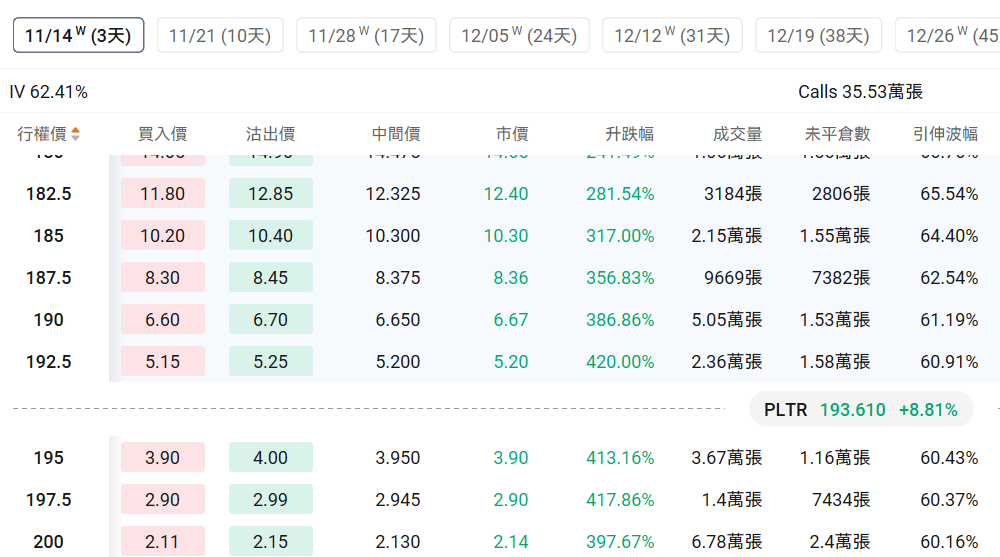Sort by strike price using the 行權價 sort icon
The image size is (1000, 557).
point(76,134)
